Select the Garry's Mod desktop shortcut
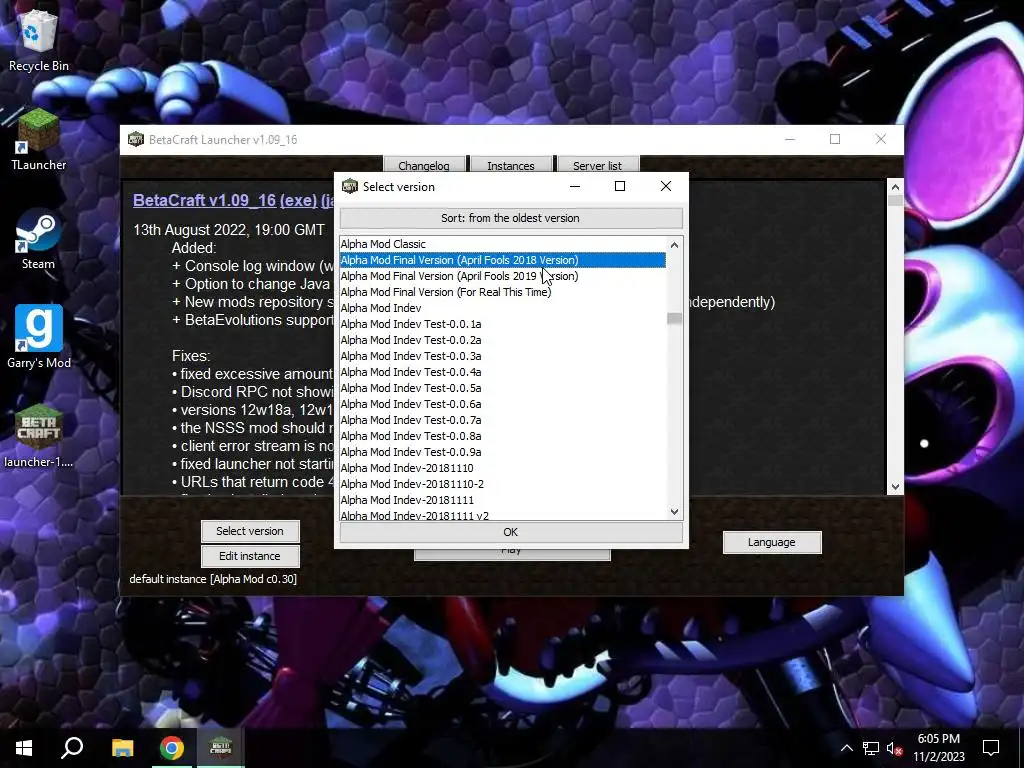This screenshot has height=768, width=1024. click(x=39, y=338)
